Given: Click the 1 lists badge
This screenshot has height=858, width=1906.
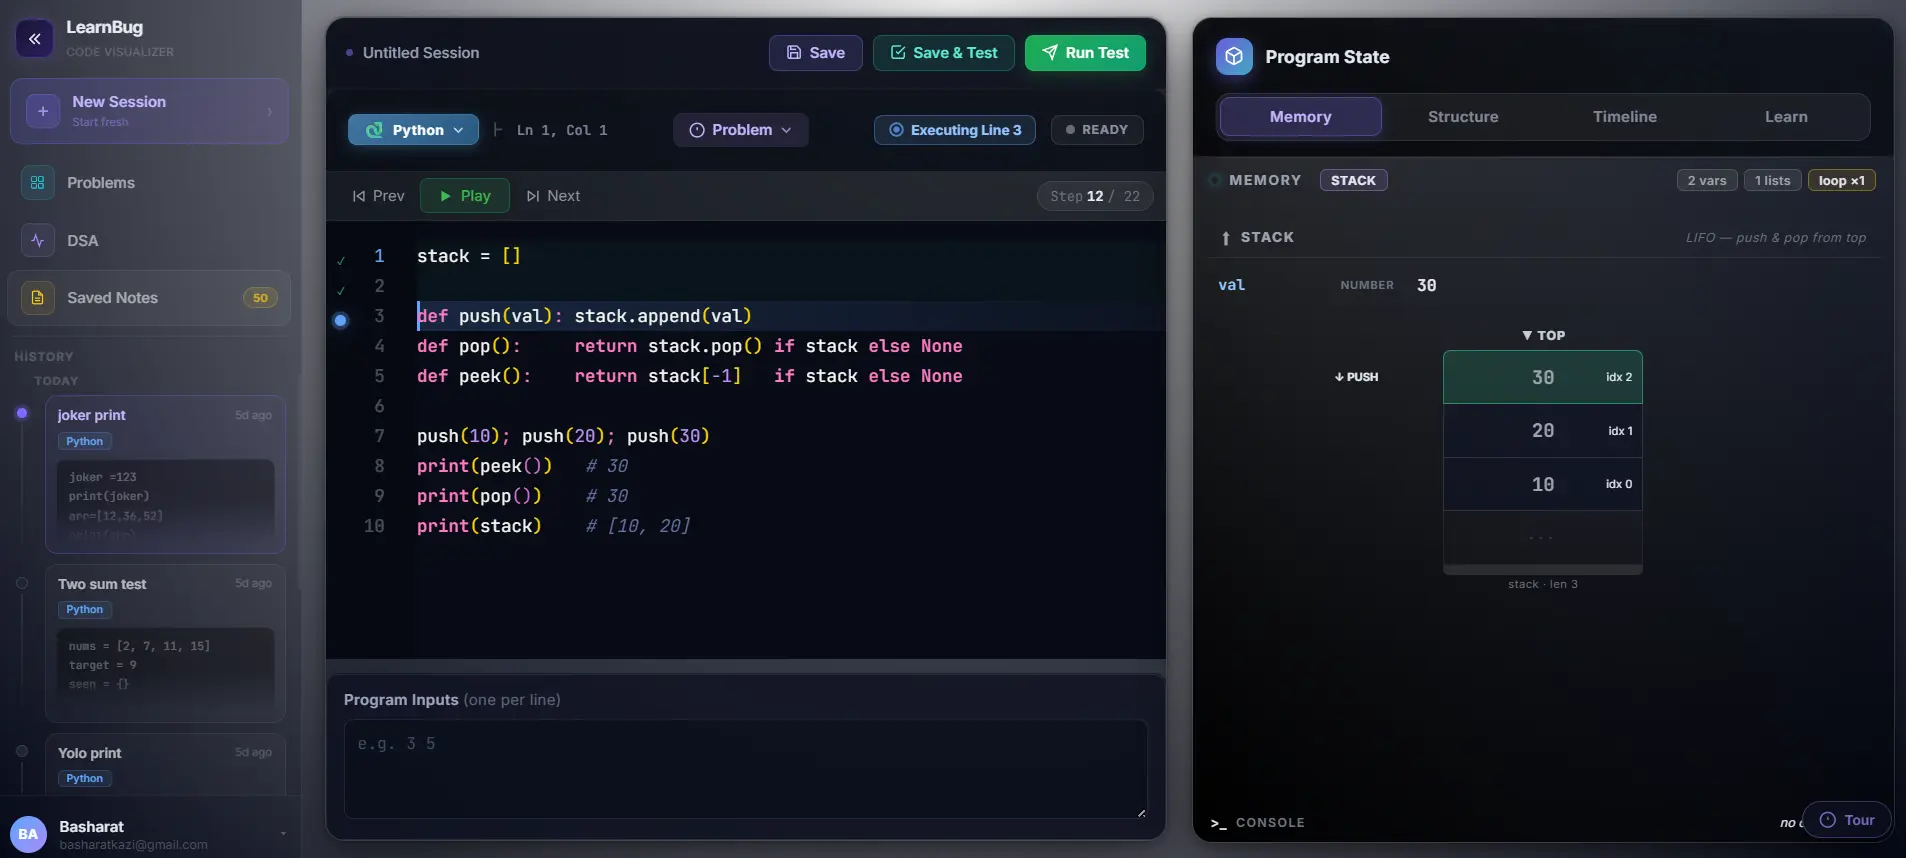Looking at the screenshot, I should point(1773,180).
